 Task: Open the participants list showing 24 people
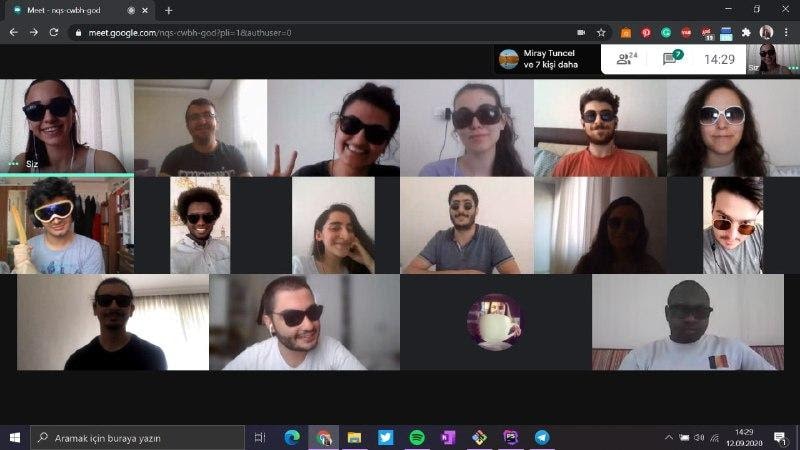[627, 59]
